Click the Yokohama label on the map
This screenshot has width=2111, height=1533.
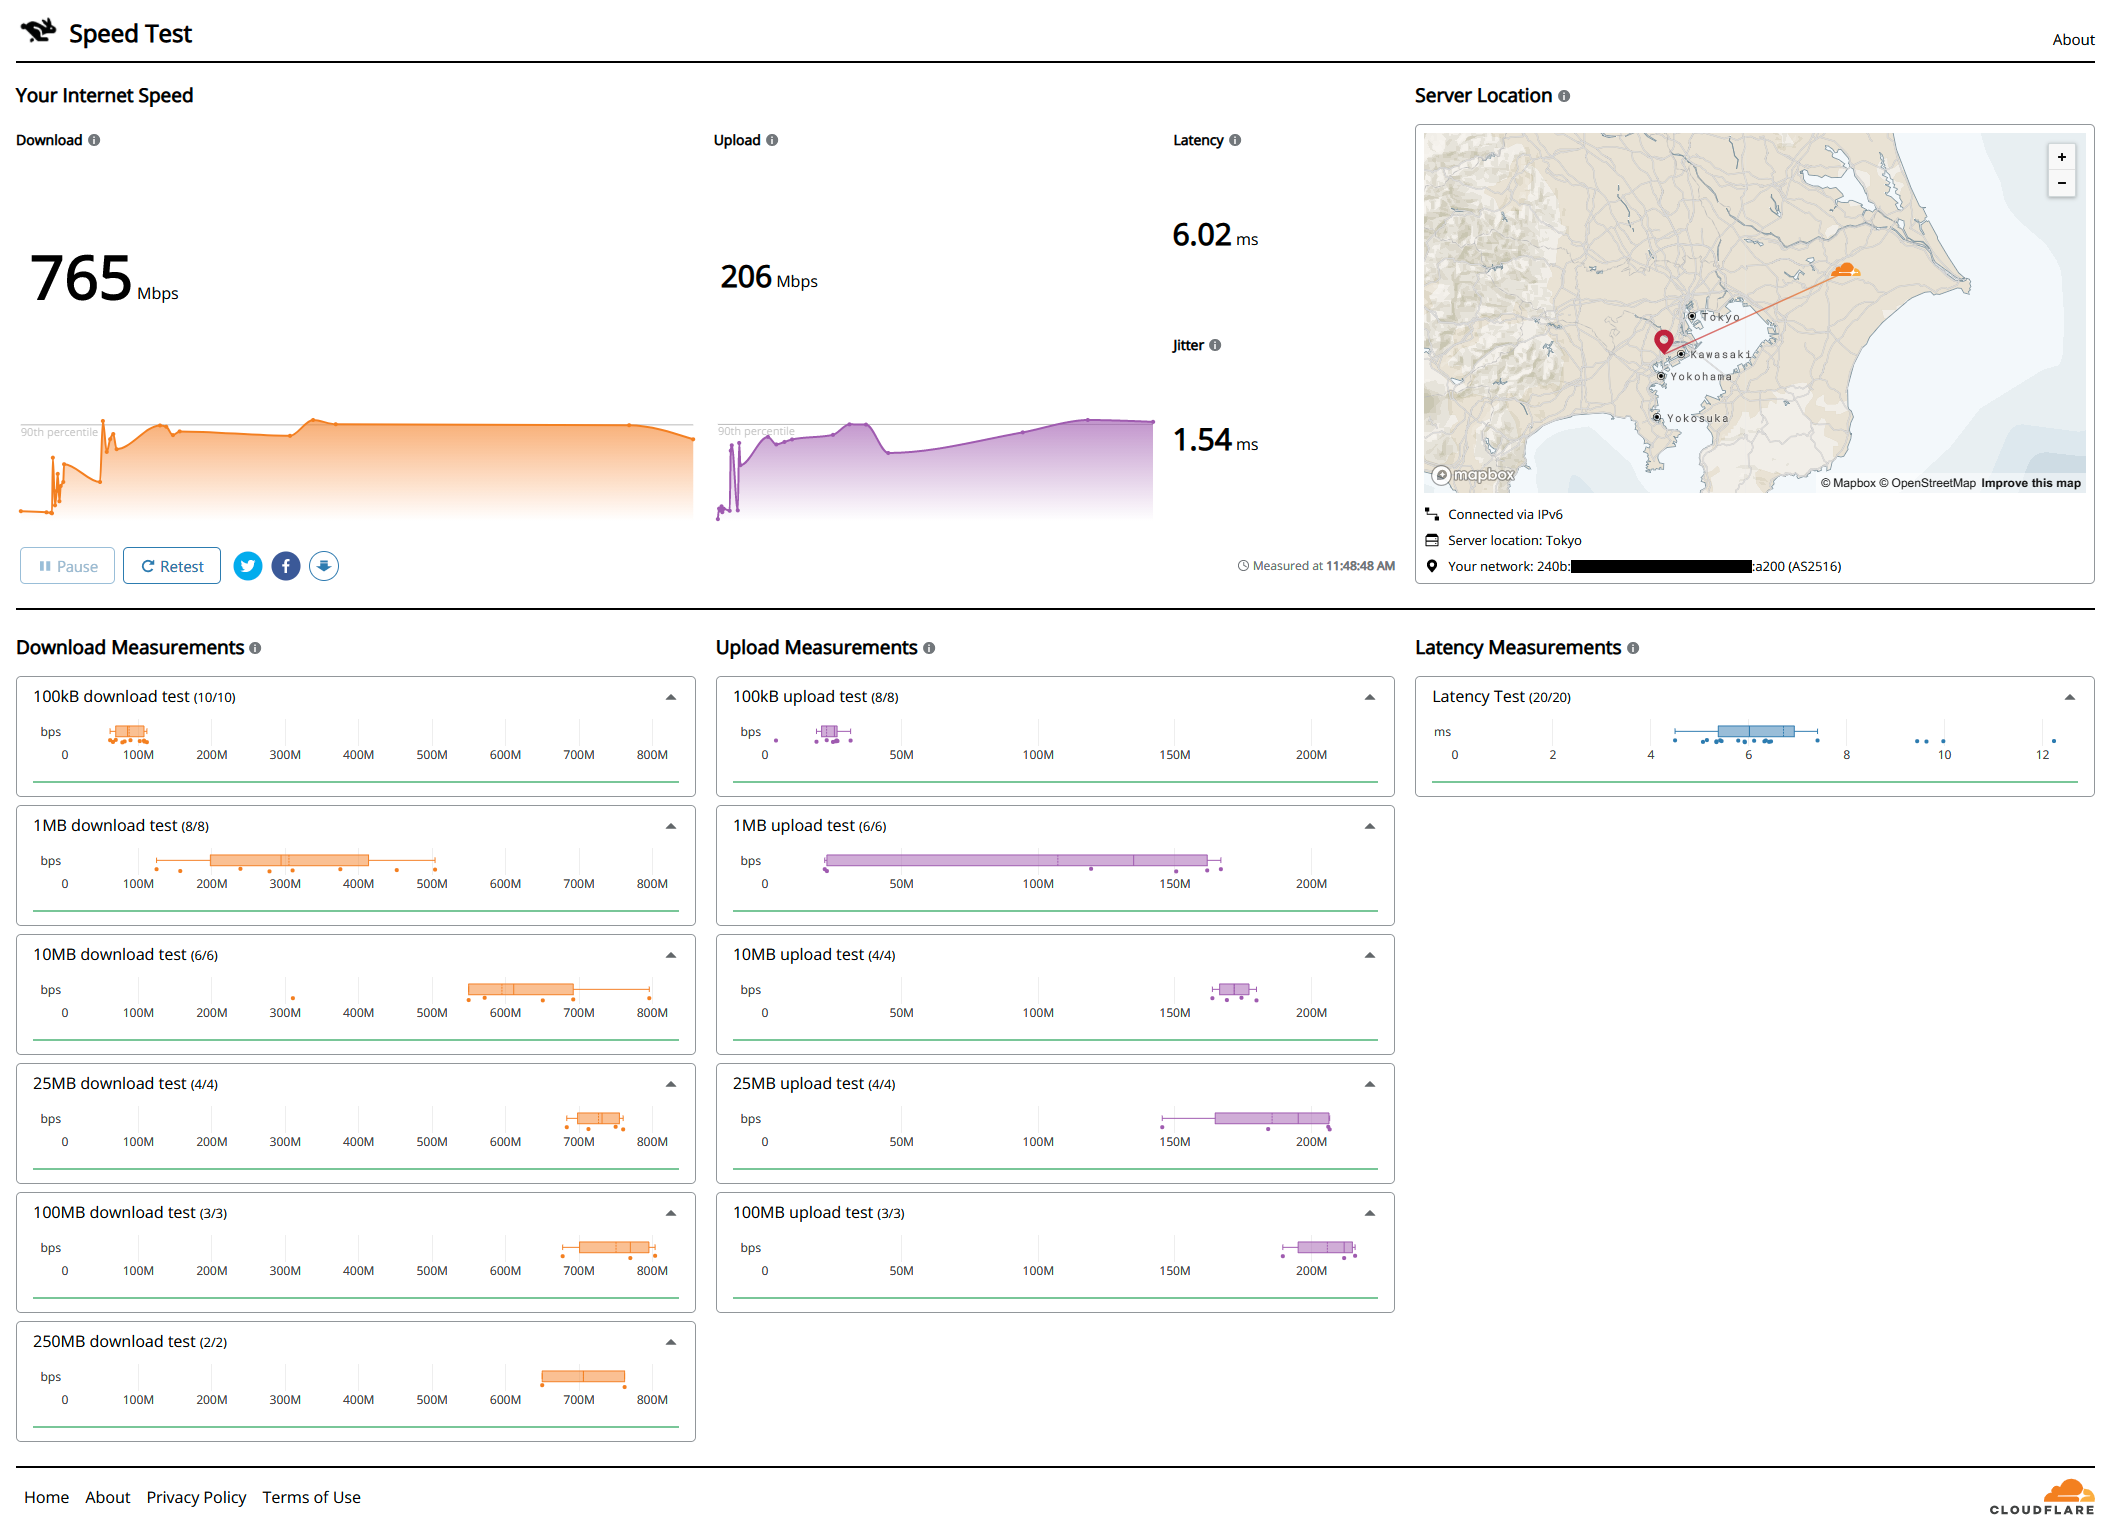coord(1701,377)
